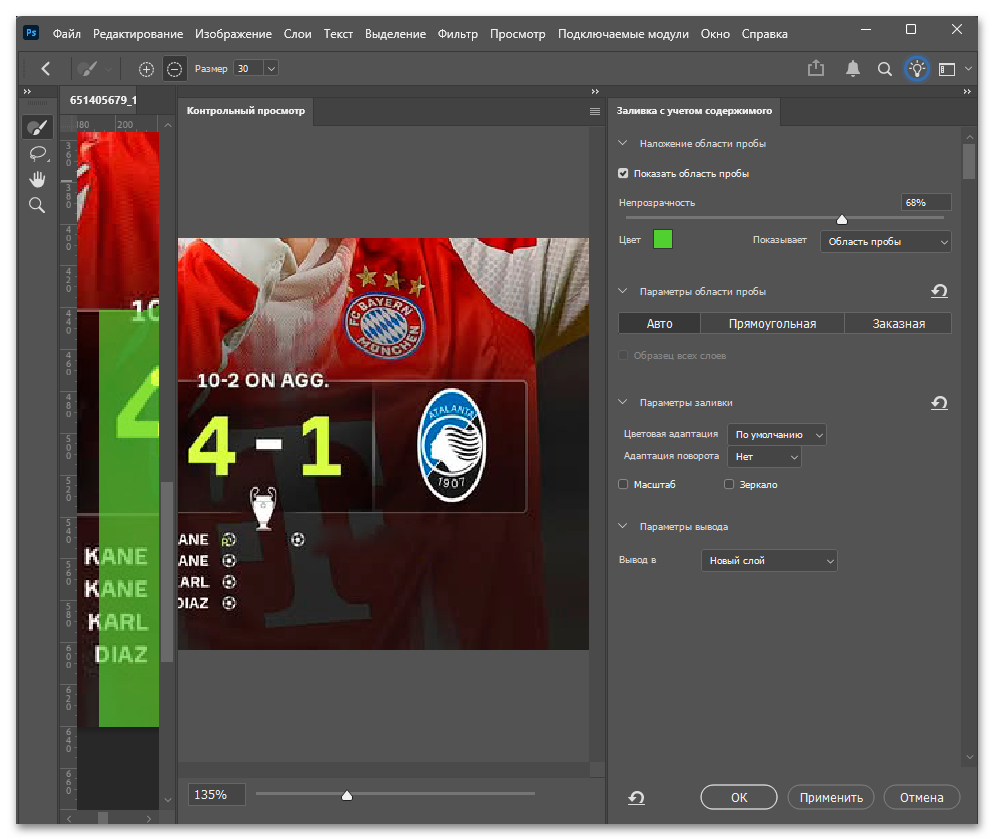
Task: Select the Заливка с учетом содержимого tab
Action: coord(694,111)
